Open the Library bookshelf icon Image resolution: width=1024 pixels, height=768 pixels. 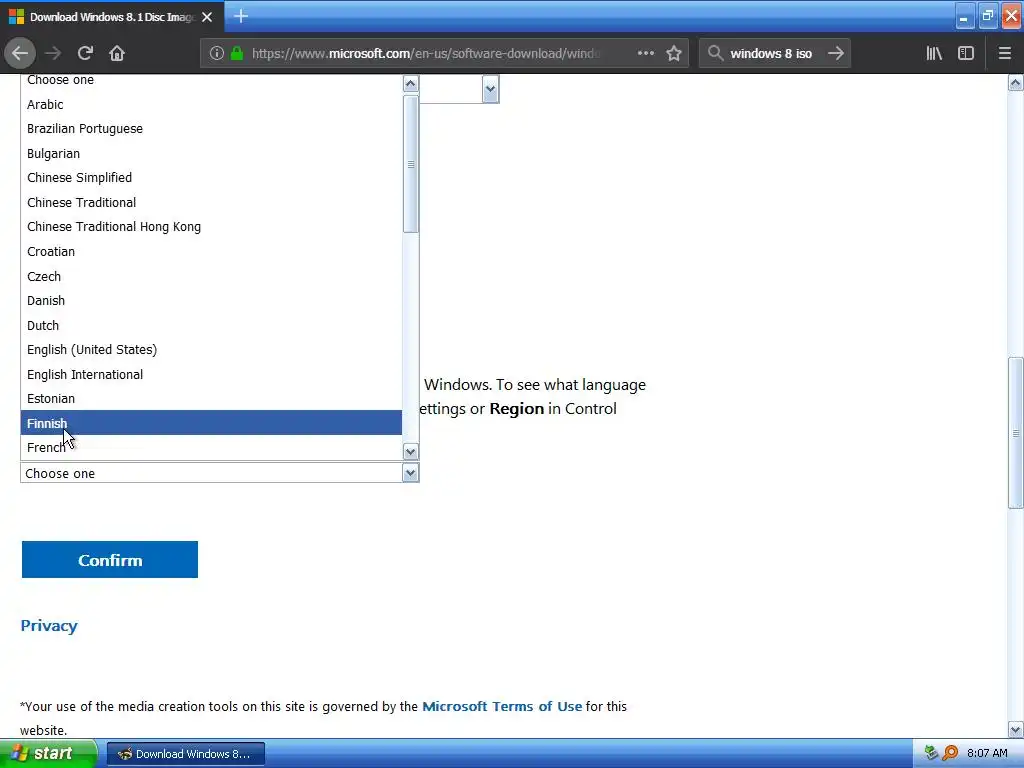934,54
